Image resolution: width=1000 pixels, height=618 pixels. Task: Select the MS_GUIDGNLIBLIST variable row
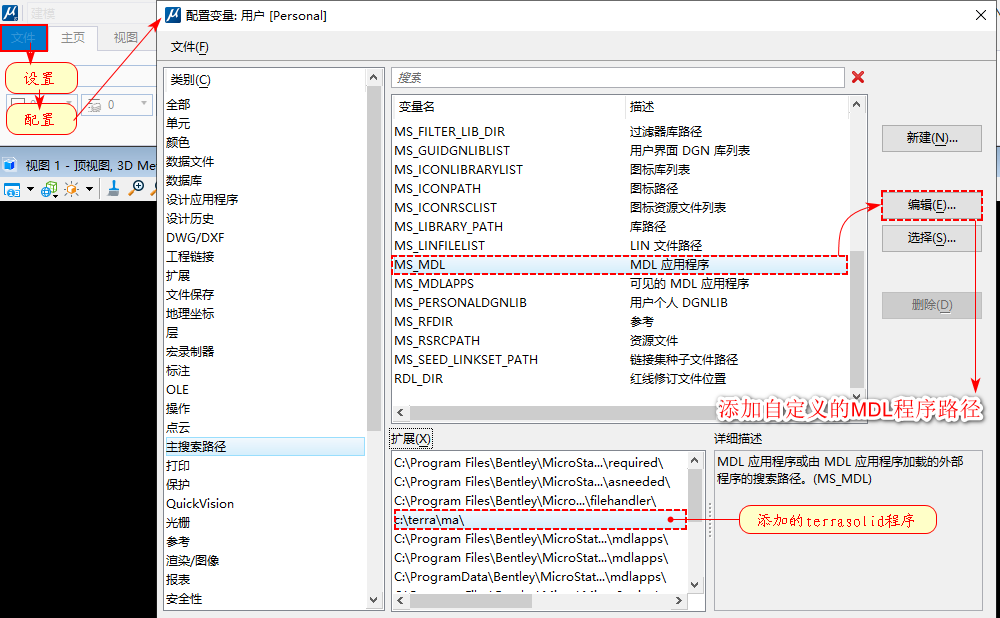[x=620, y=151]
